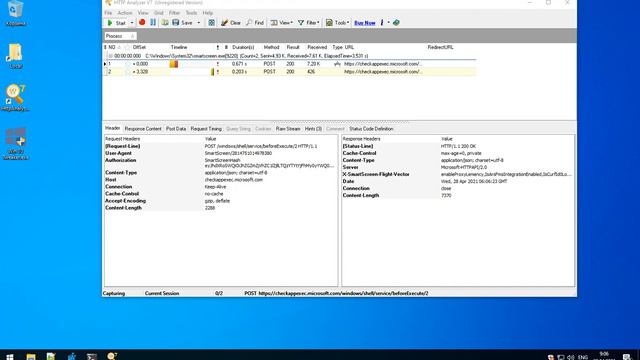This screenshot has width=640, height=360.
Task: Click the Clear brush button
Action: 231,23
